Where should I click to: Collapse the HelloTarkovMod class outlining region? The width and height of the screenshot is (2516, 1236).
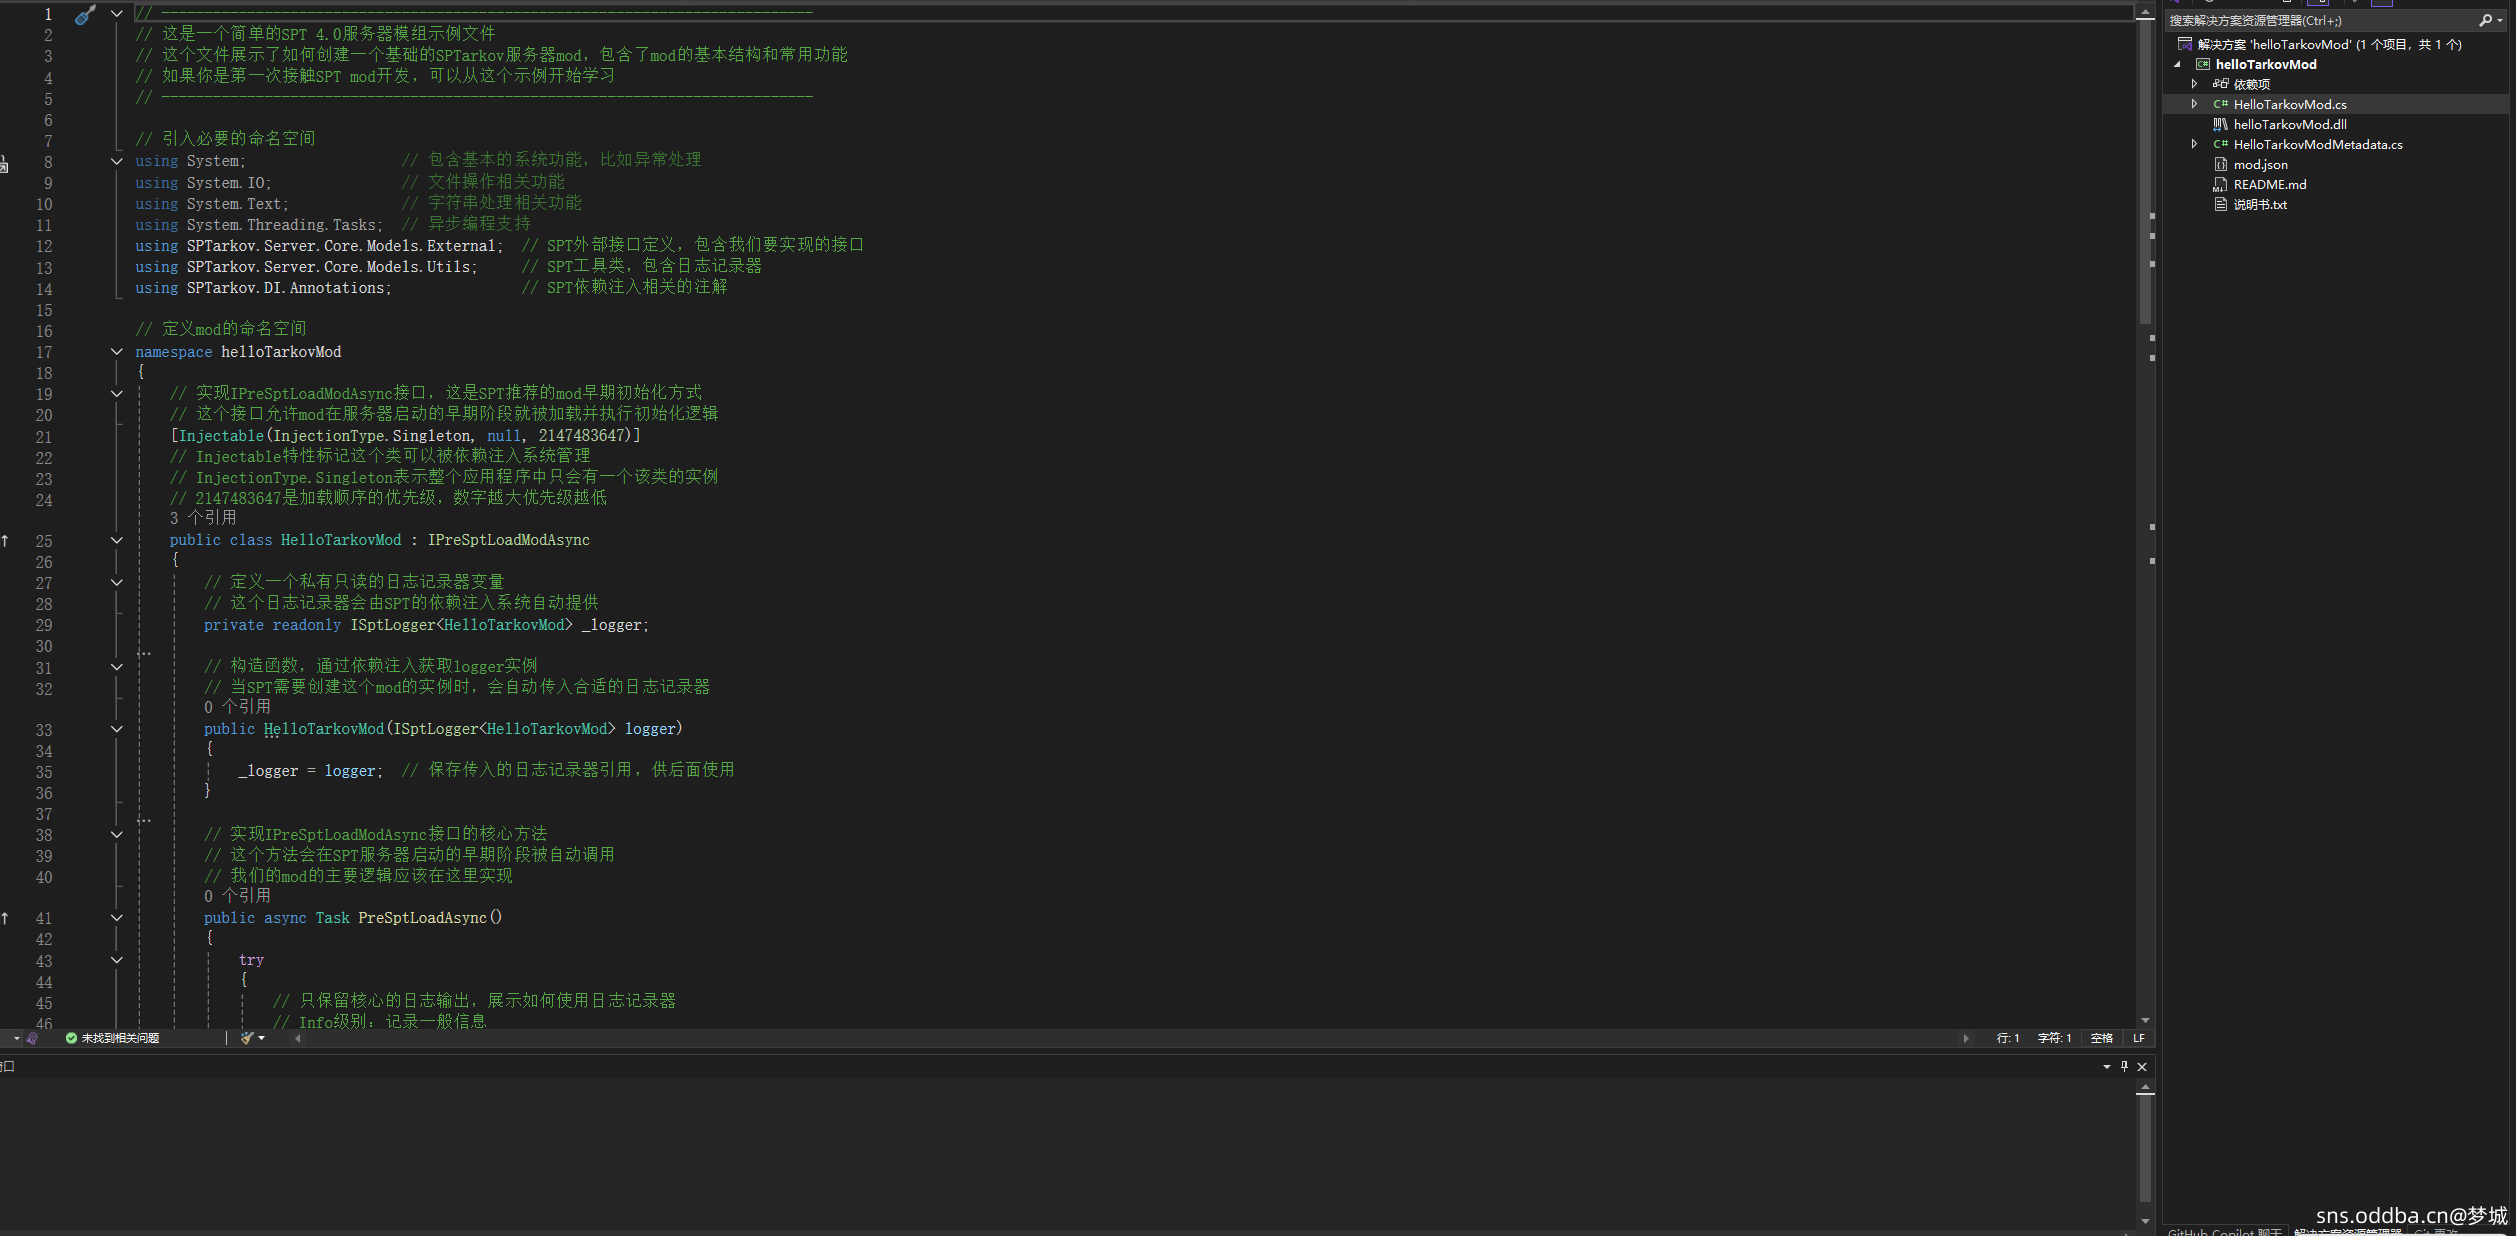[x=117, y=540]
